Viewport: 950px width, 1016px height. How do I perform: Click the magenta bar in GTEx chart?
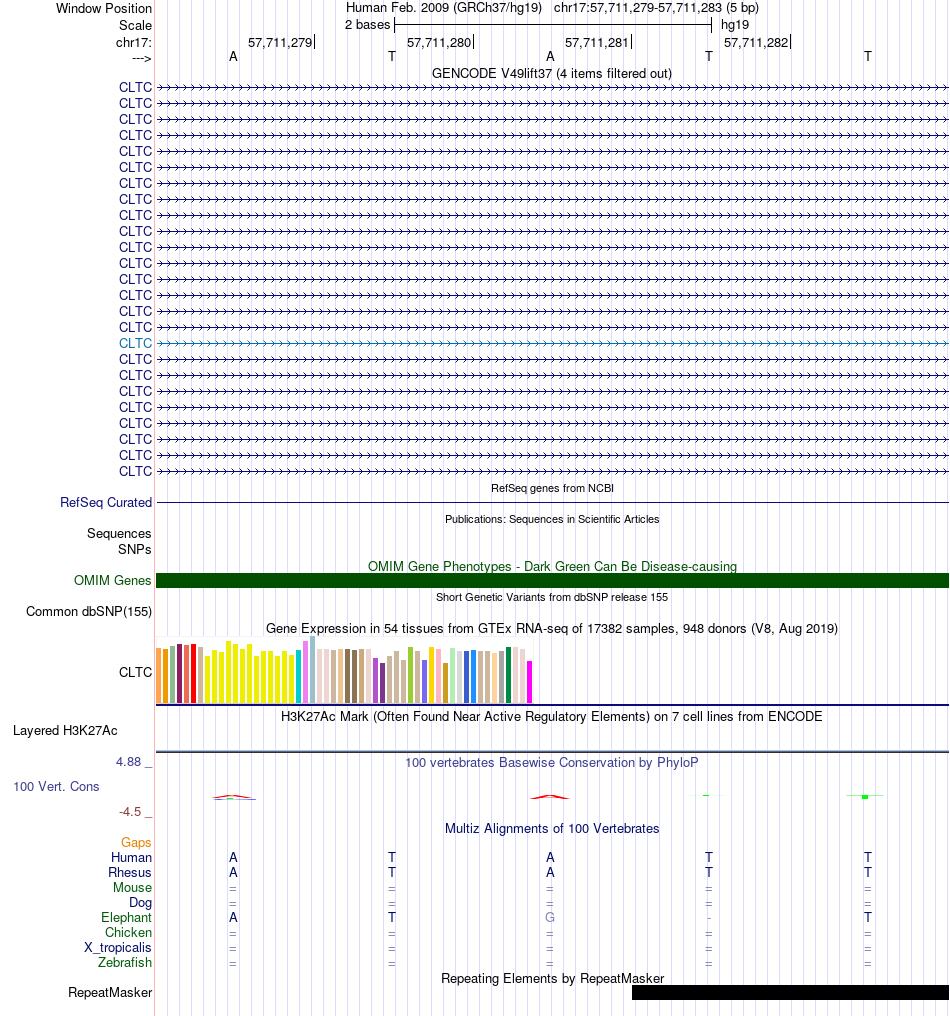(x=529, y=682)
